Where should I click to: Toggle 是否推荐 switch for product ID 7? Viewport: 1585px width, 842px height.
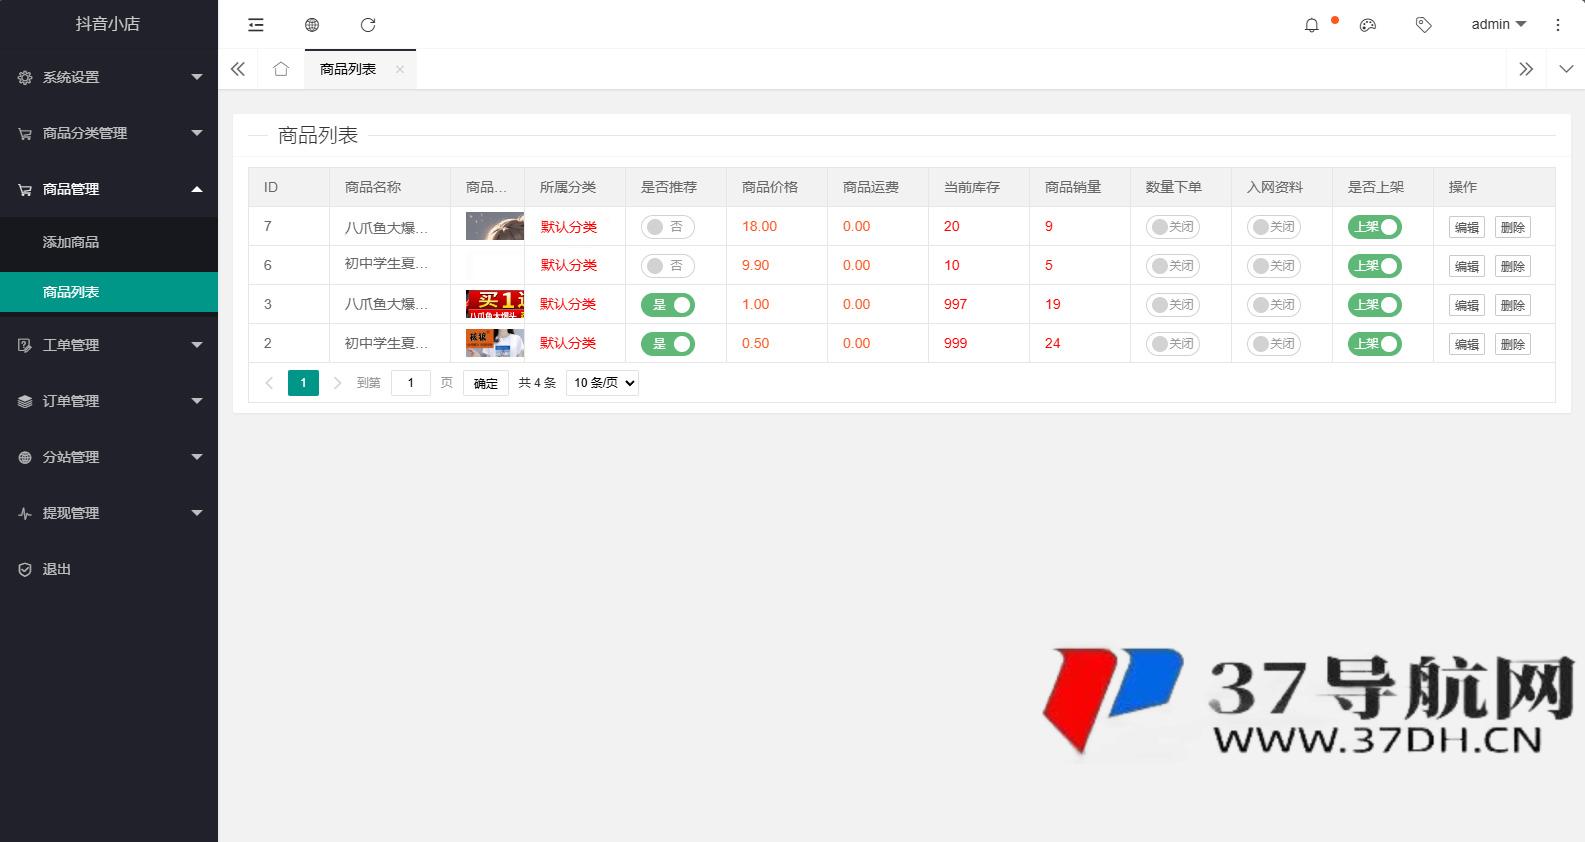pos(668,227)
